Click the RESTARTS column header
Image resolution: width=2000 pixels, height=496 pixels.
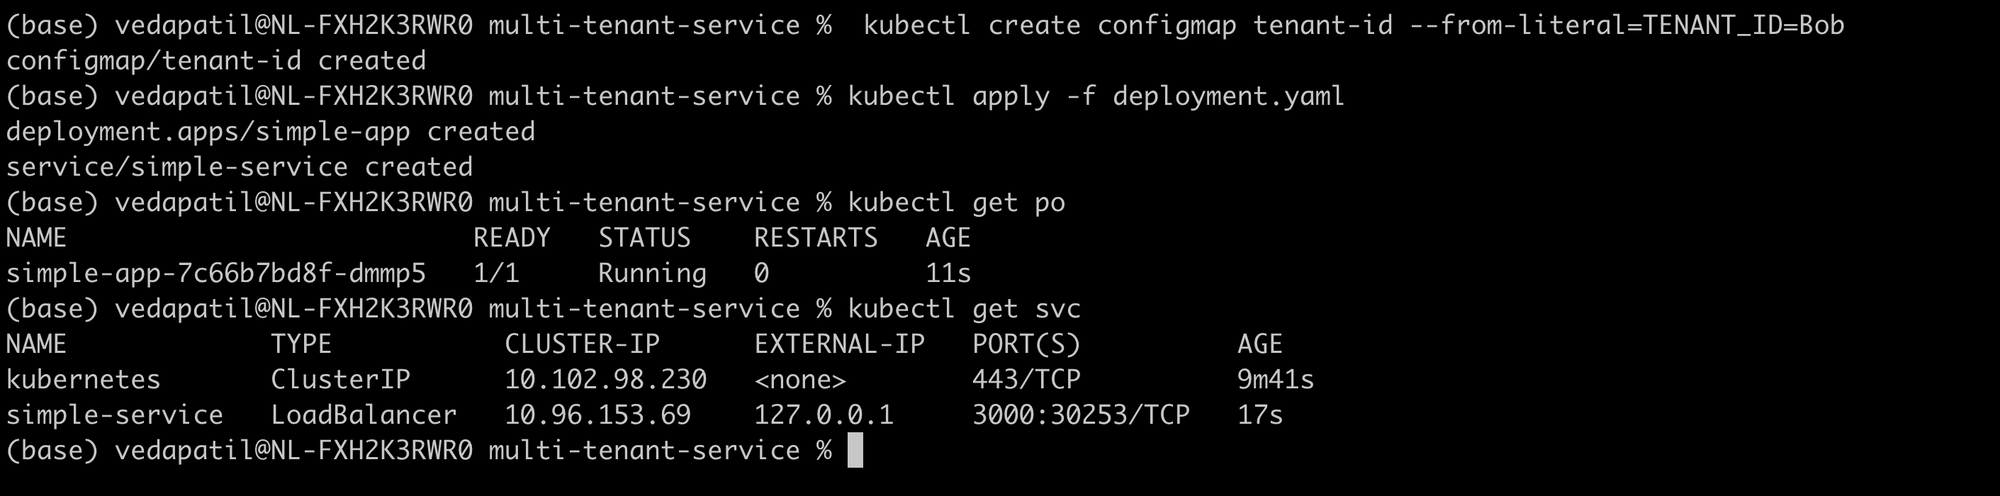(815, 238)
